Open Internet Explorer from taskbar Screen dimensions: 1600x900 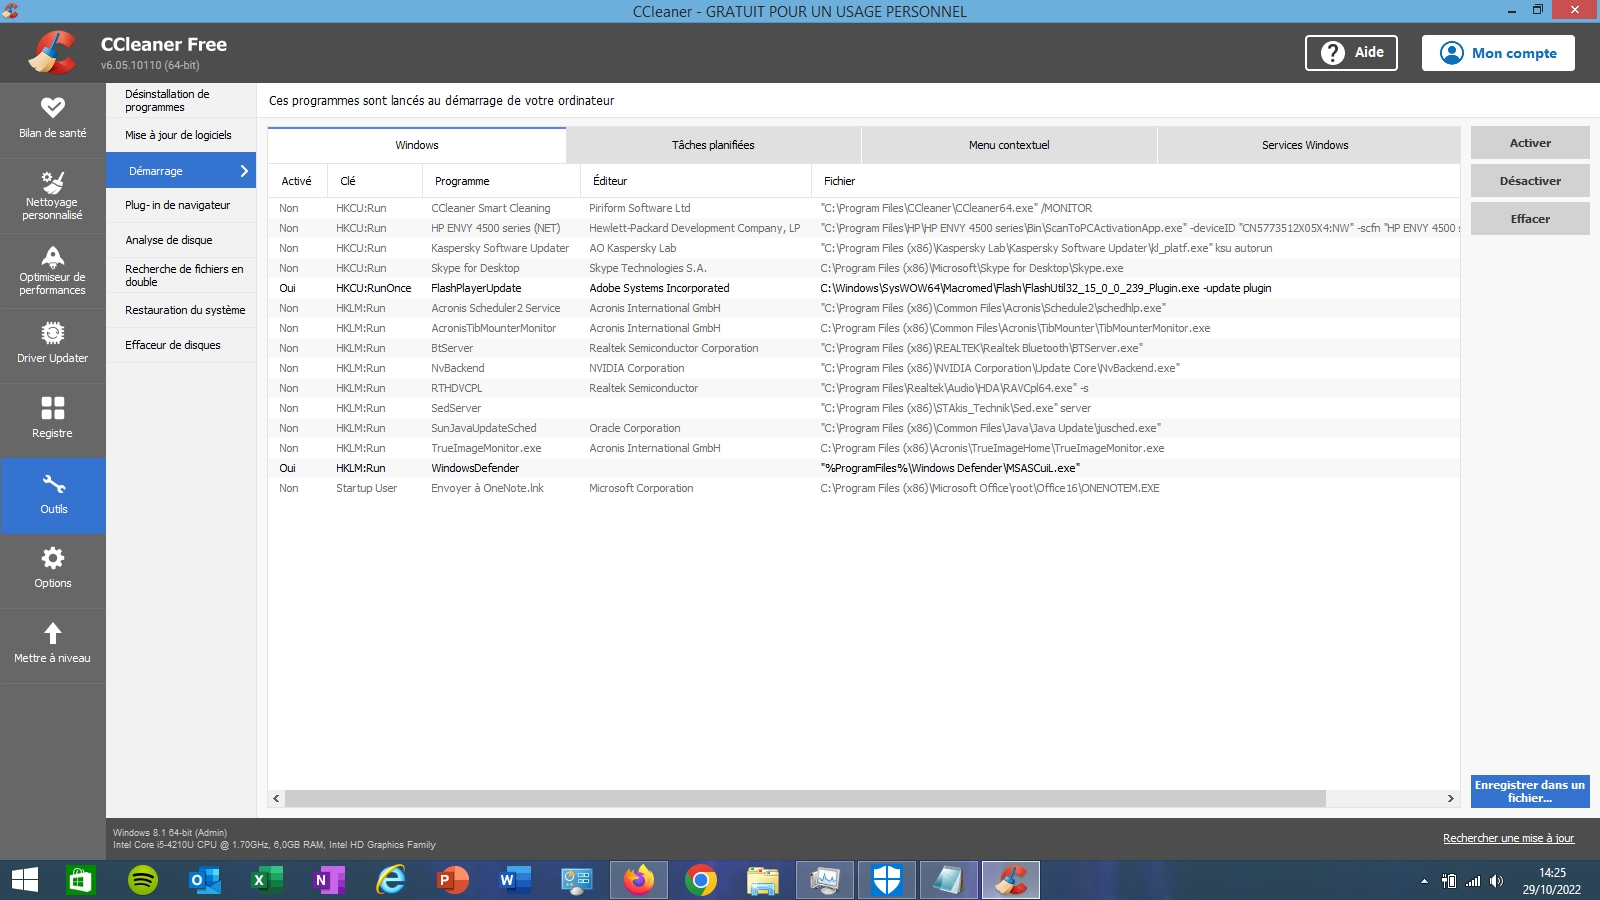tap(391, 880)
